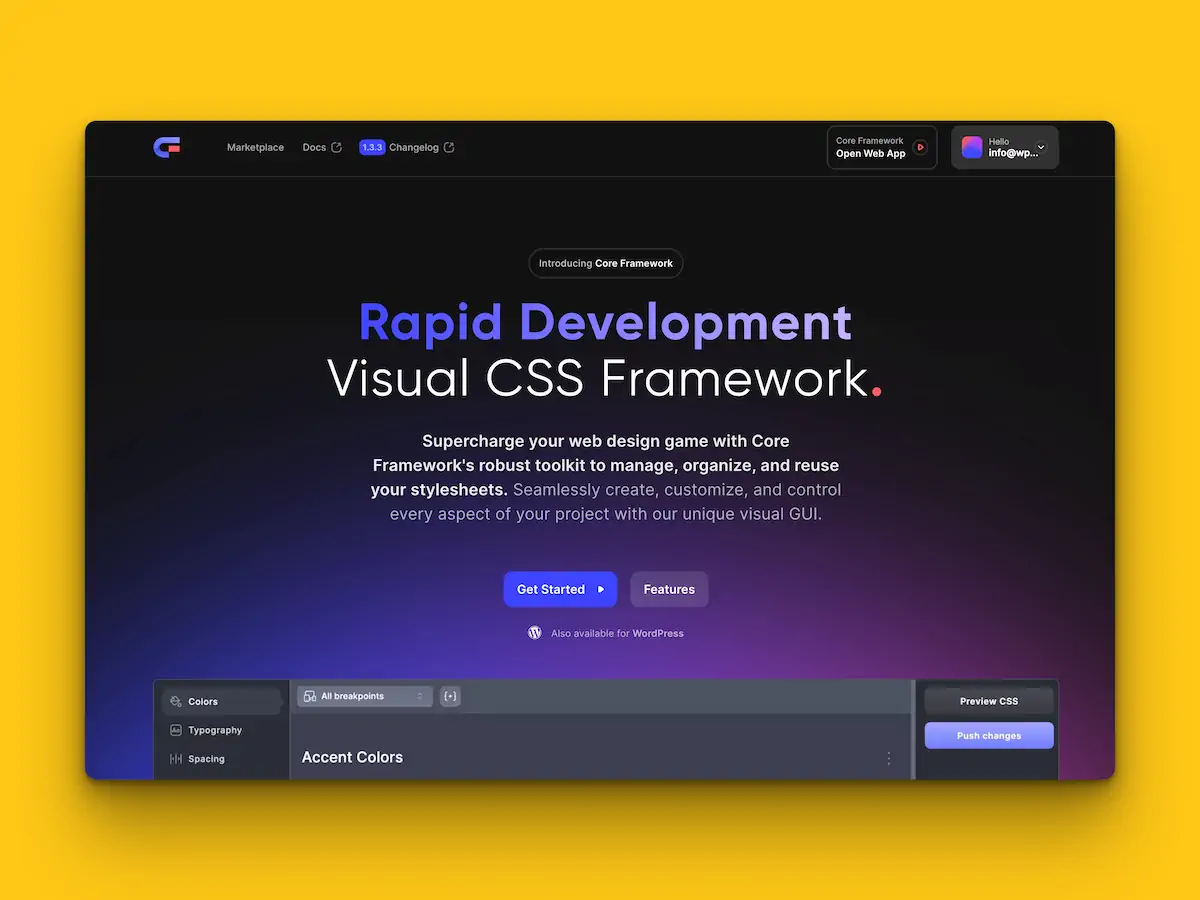
Task: Click the Get Started button
Action: click(560, 589)
